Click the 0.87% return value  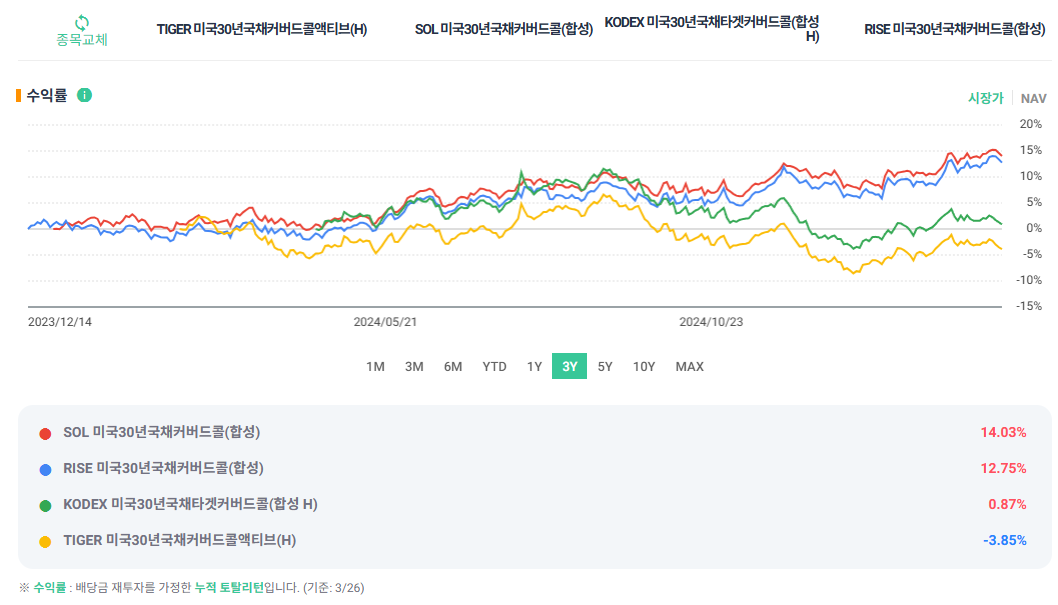click(x=1007, y=505)
